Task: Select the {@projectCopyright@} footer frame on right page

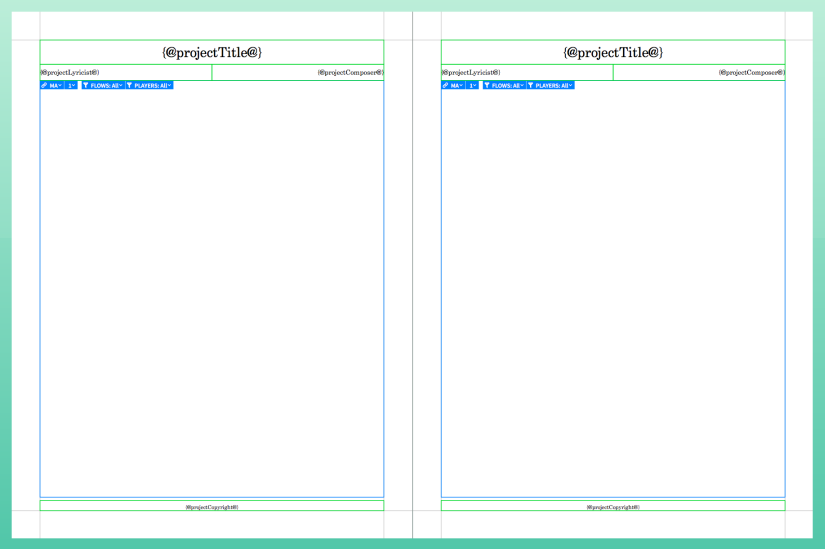Action: tap(613, 507)
